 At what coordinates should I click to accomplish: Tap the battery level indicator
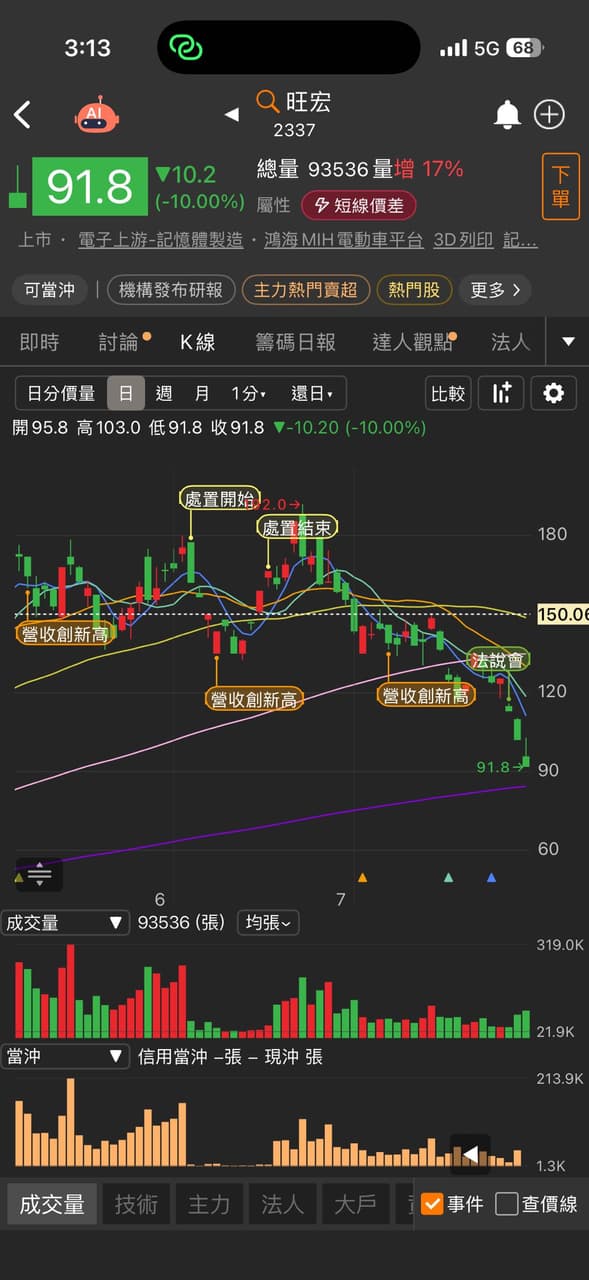coord(524,48)
